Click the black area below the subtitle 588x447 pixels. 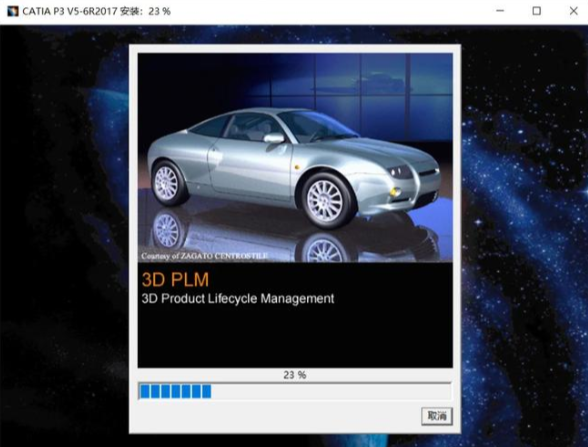point(295,337)
